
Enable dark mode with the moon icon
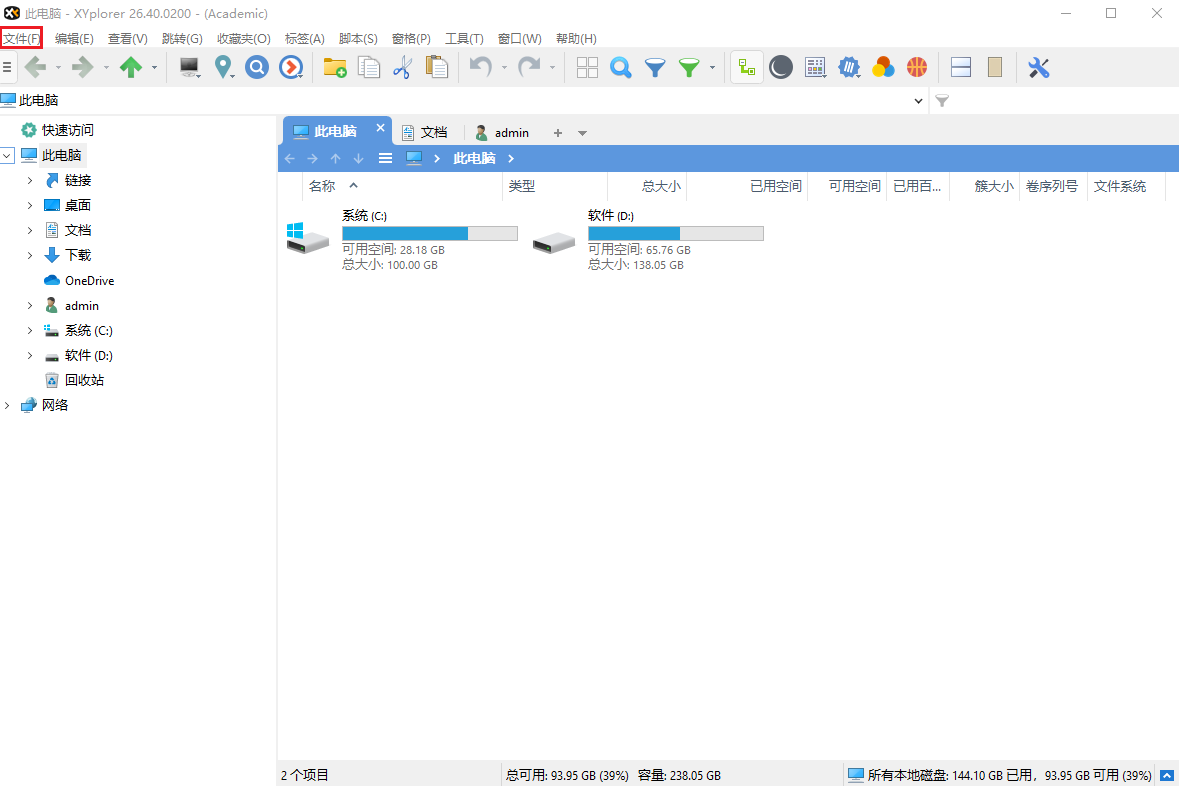pos(781,67)
